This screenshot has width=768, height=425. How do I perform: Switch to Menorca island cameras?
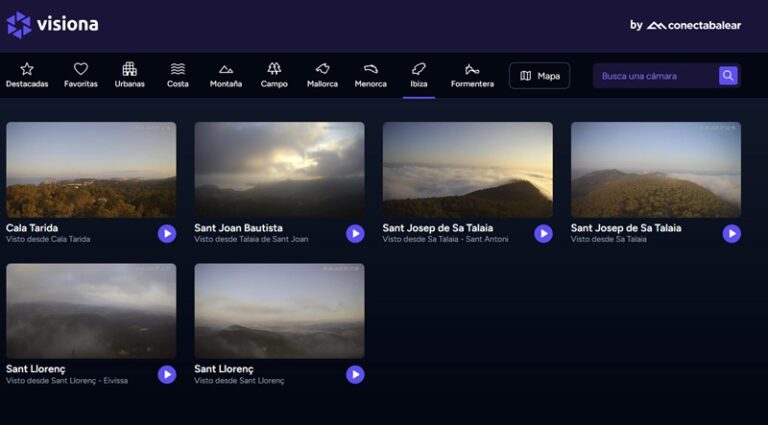point(371,75)
